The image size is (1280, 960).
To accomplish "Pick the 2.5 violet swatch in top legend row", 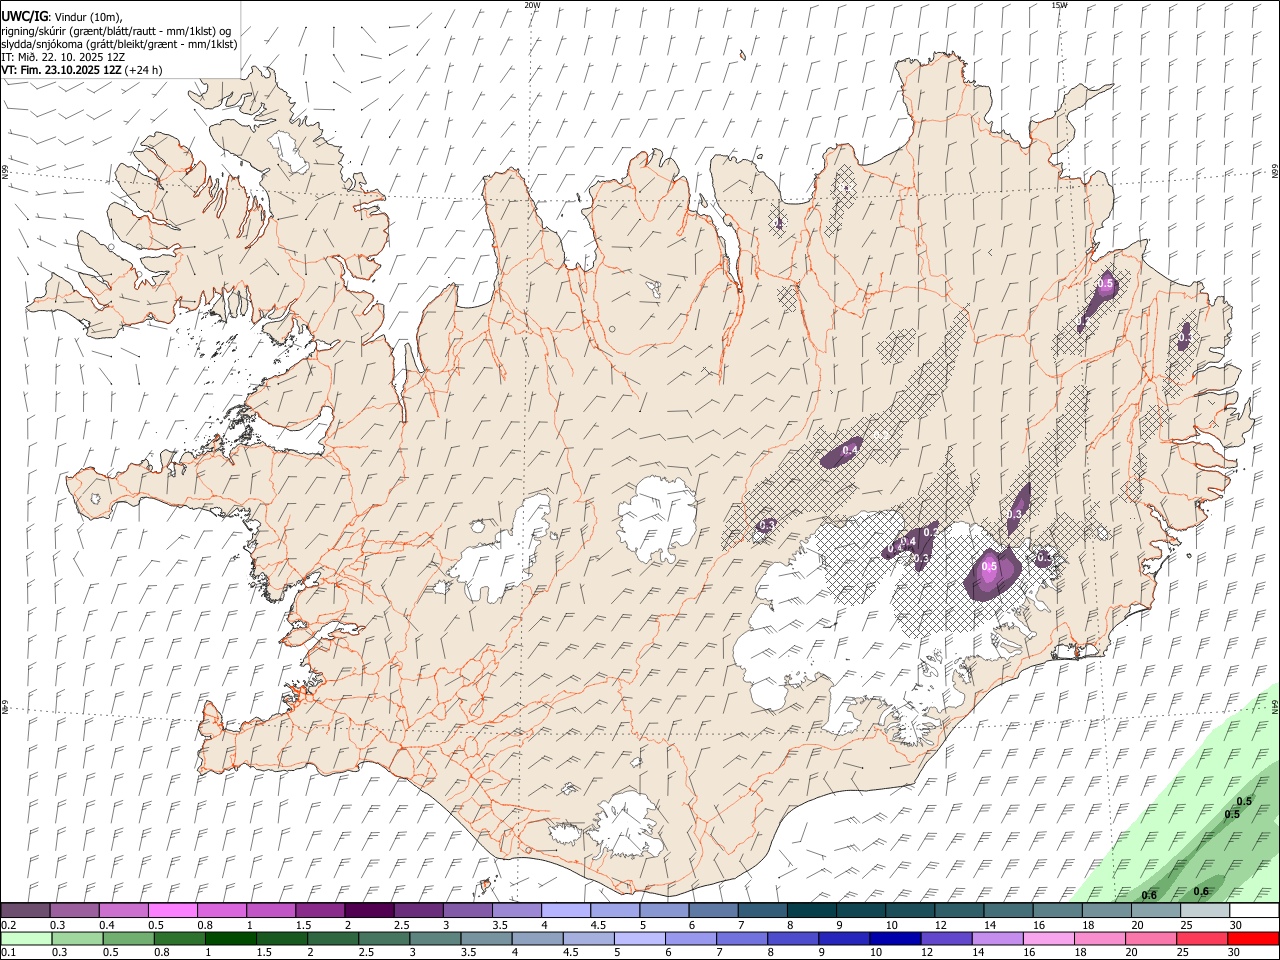I will click(418, 911).
